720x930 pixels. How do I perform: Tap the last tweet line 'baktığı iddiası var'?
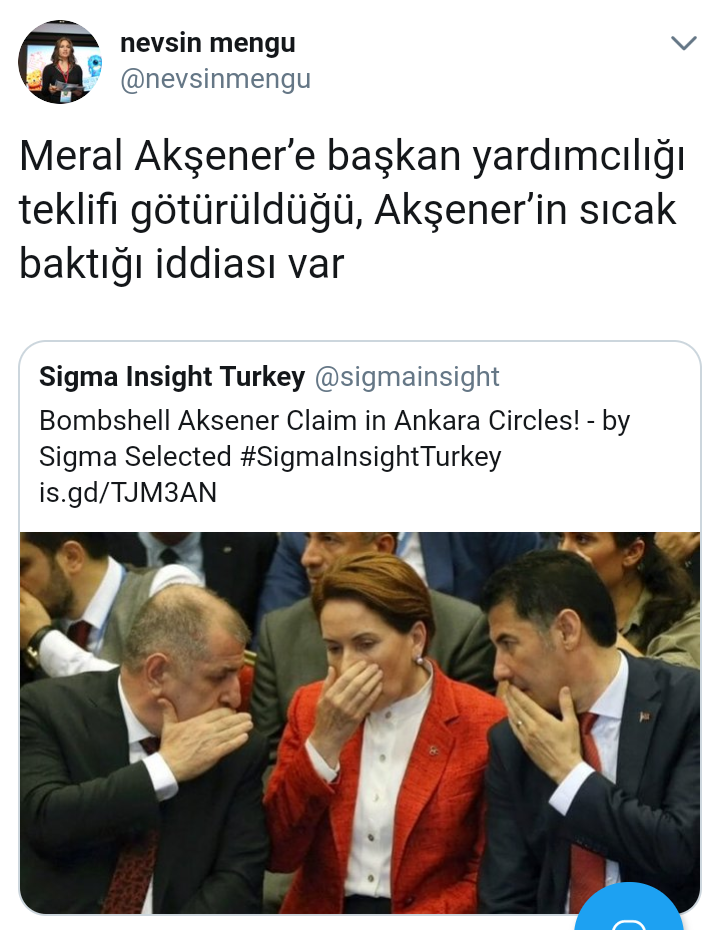[x=181, y=263]
